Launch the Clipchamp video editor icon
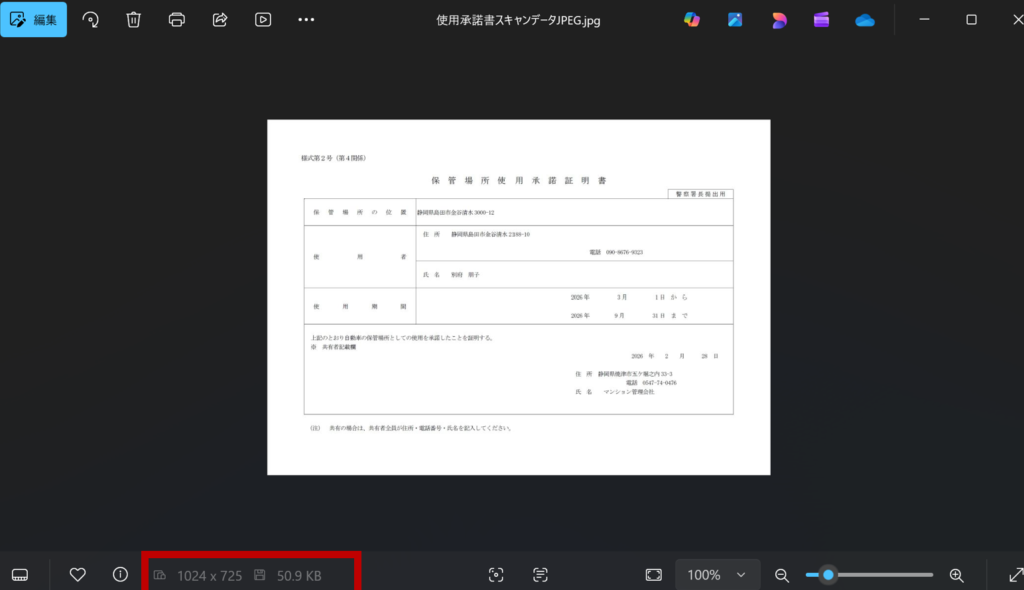Screen dimensions: 1024x590 [x=822, y=19]
